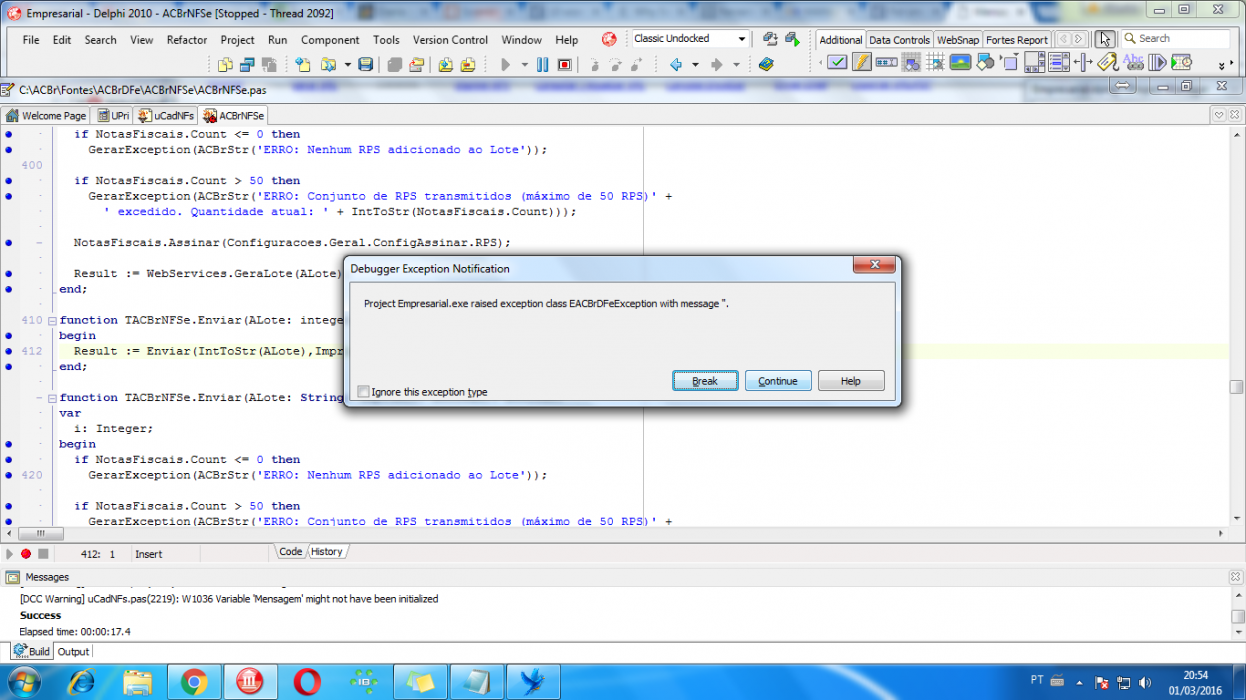The width and height of the screenshot is (1246, 700).
Task: Select the LabeledEdit Abc component icon
Action: point(1133,62)
